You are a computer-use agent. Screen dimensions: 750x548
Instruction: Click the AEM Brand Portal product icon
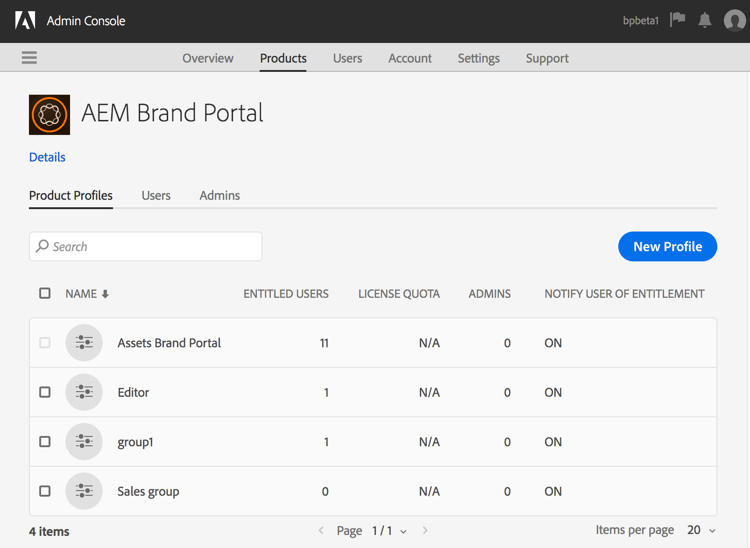point(49,115)
